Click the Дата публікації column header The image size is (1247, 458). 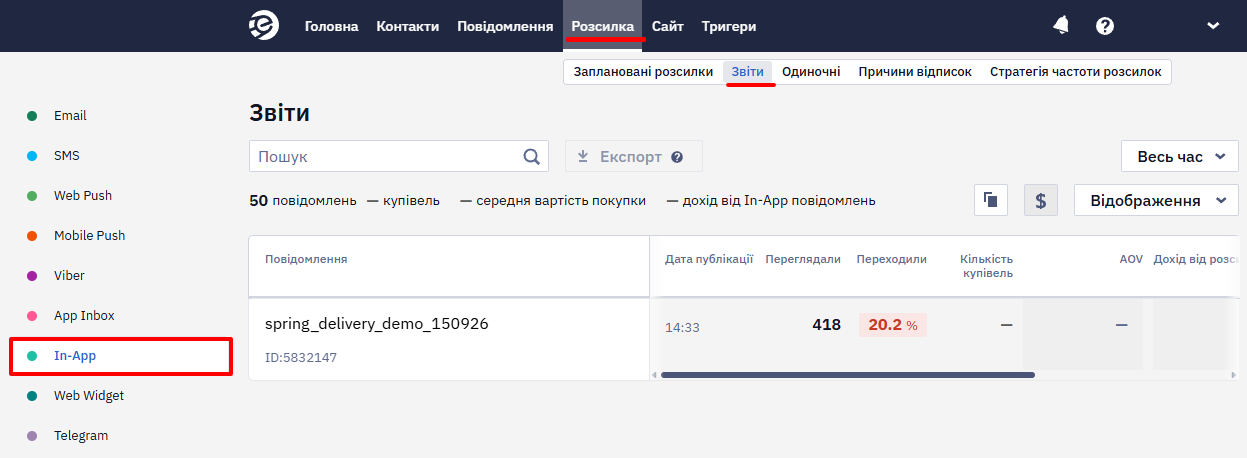tap(709, 259)
